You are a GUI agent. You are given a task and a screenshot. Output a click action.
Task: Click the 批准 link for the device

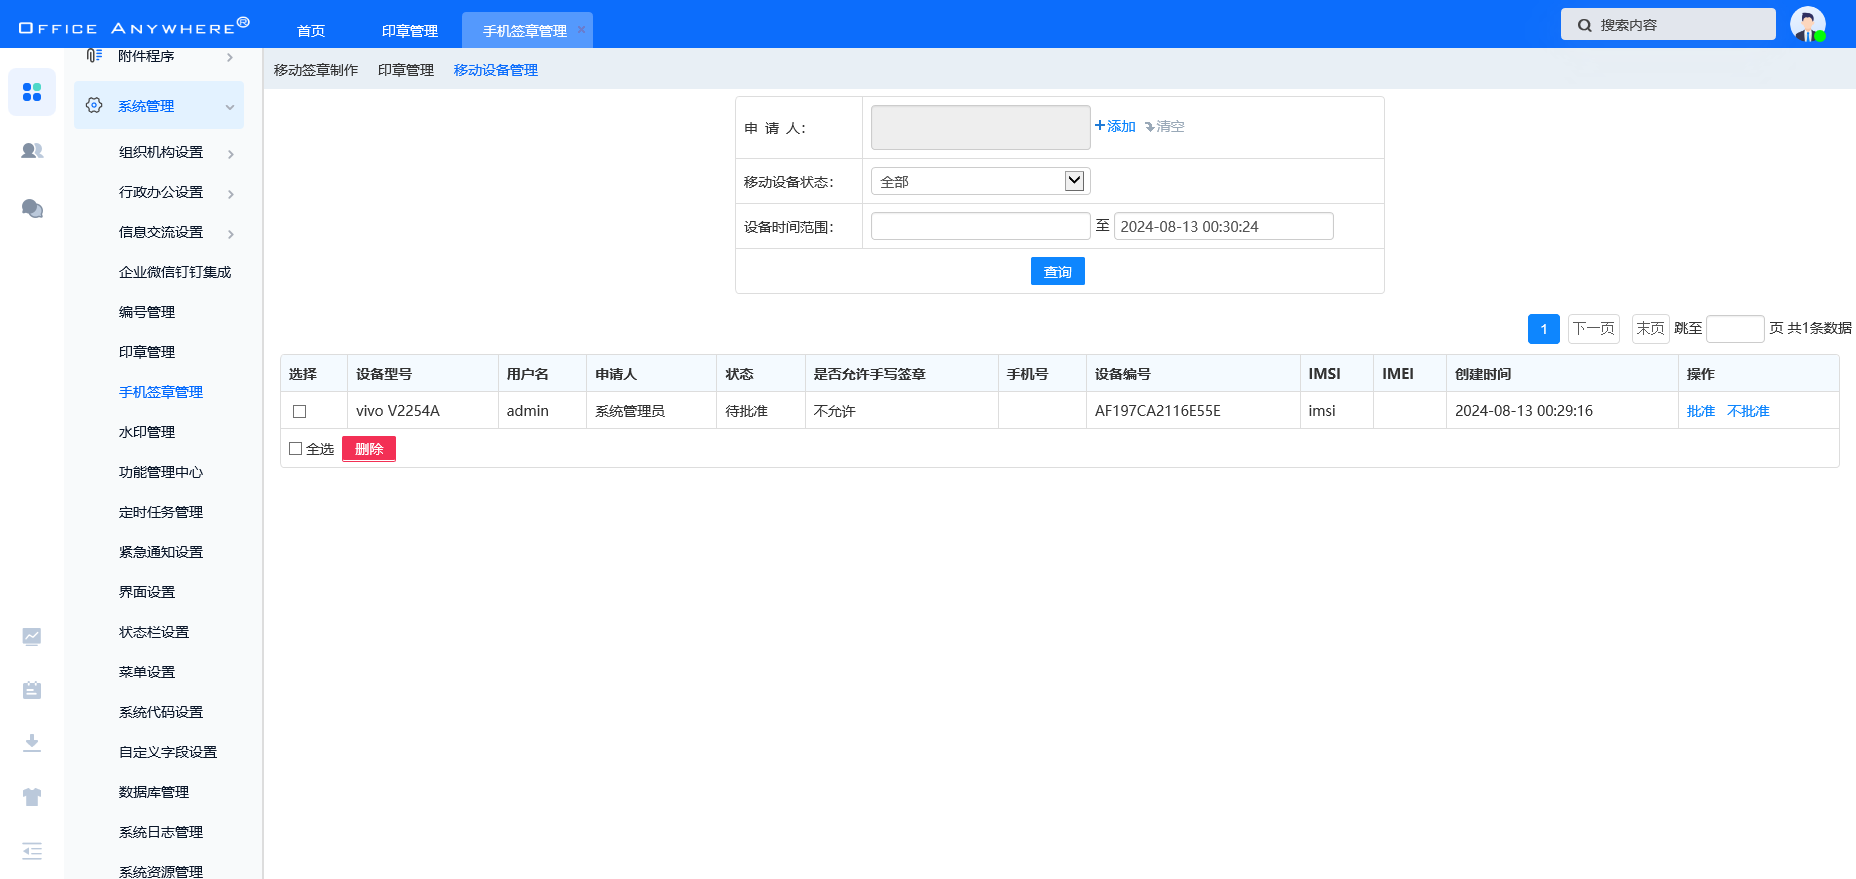(x=1700, y=411)
